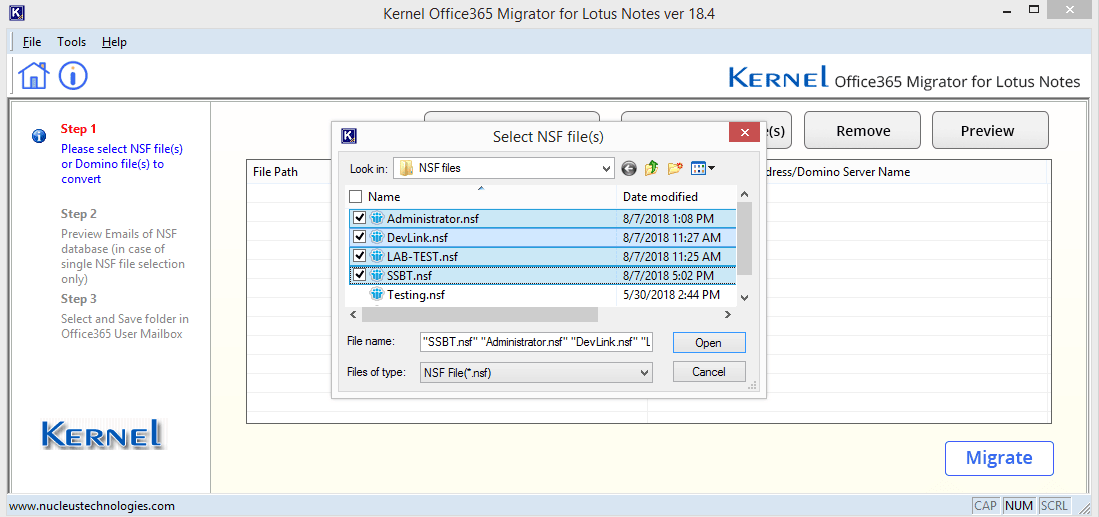The image size is (1099, 517).
Task: Open the Info icon in toolbar
Action: click(x=73, y=75)
